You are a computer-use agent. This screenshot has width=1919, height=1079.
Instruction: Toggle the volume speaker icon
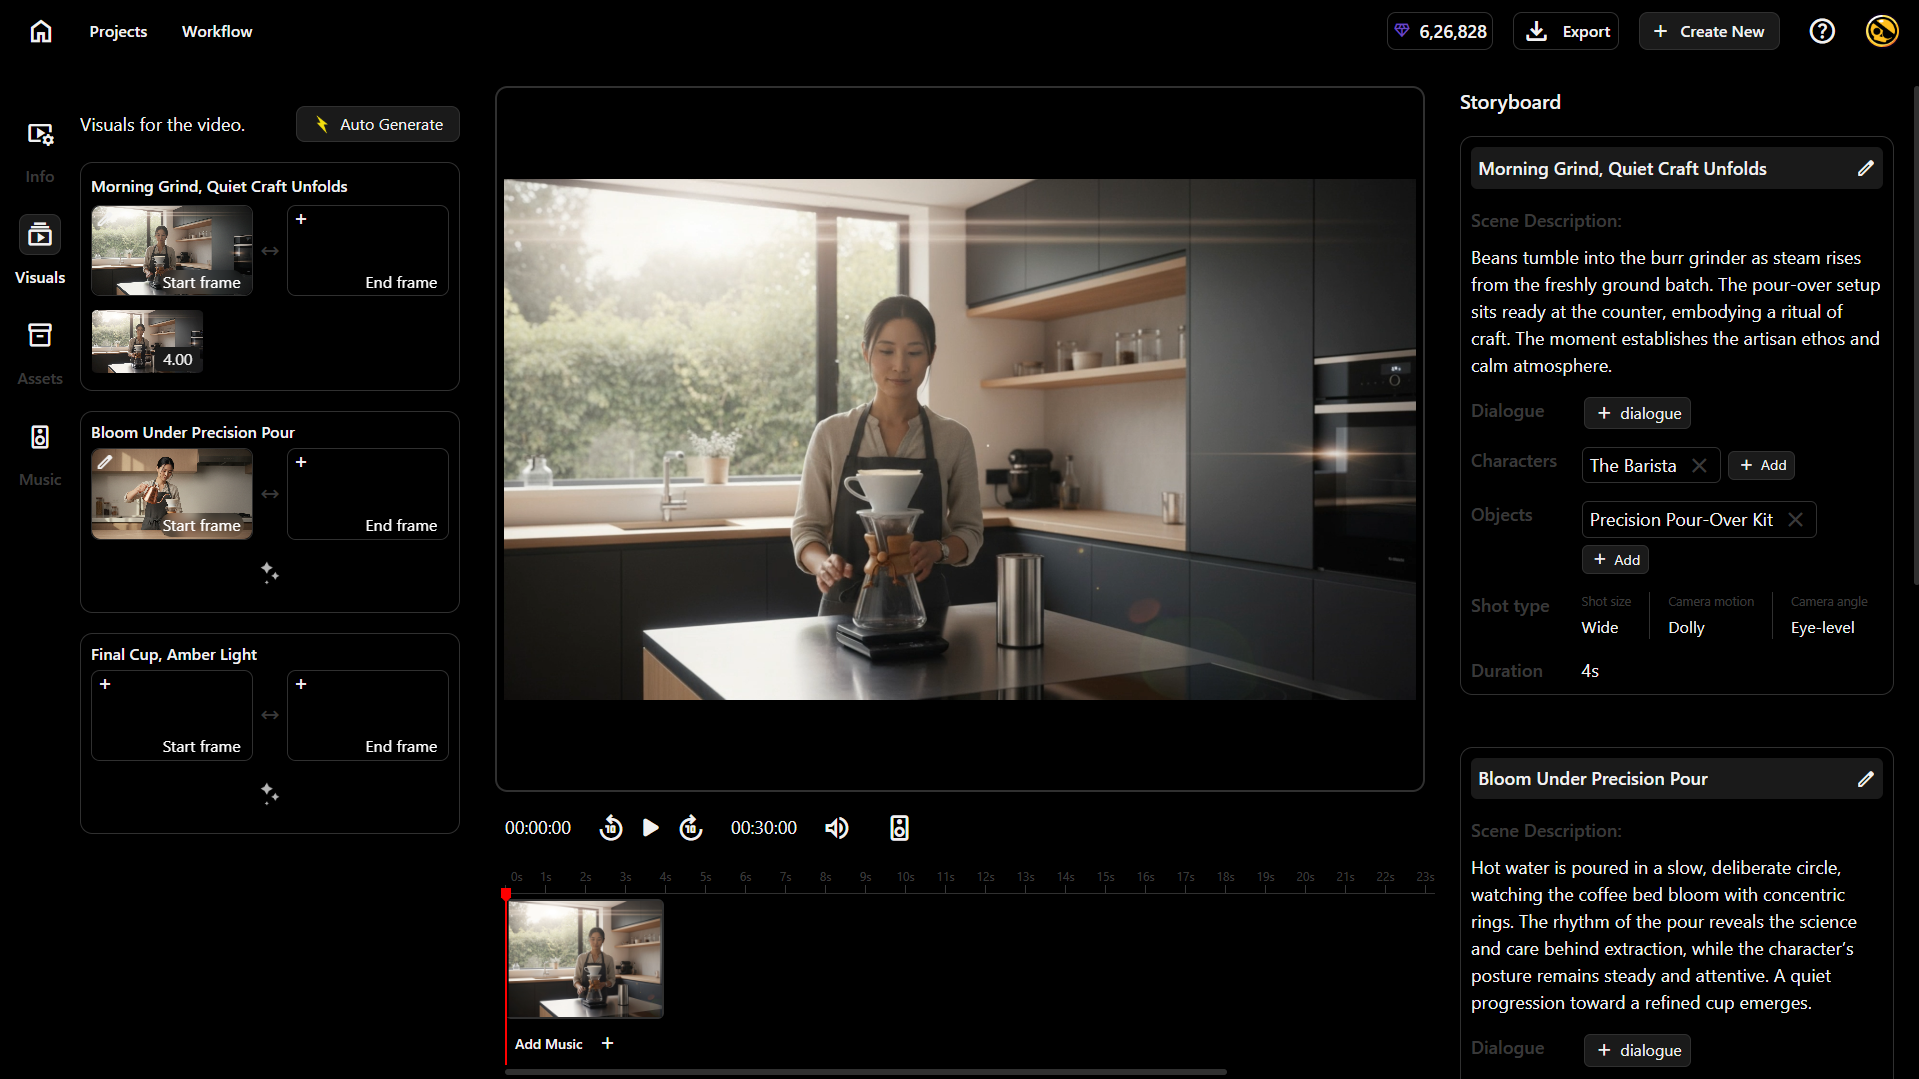click(837, 828)
